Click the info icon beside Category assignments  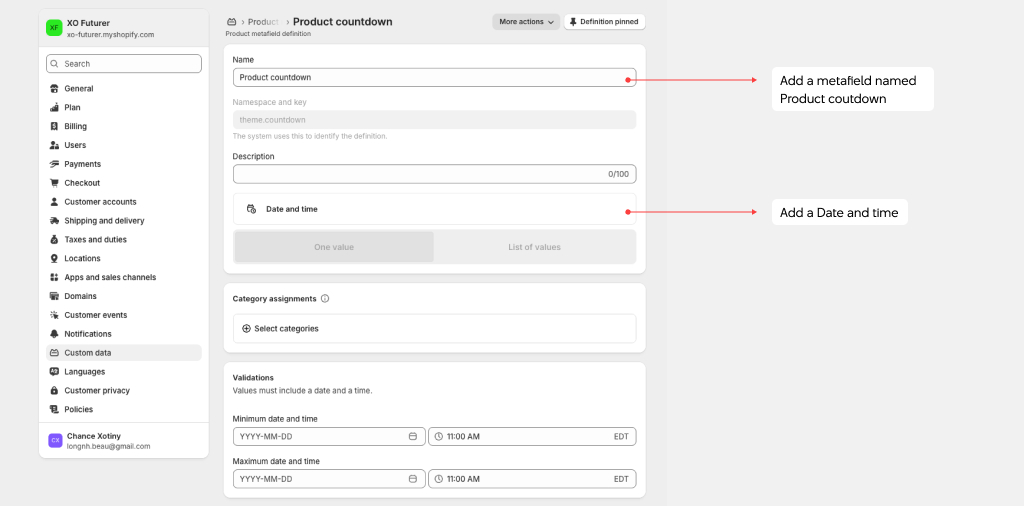pos(325,298)
